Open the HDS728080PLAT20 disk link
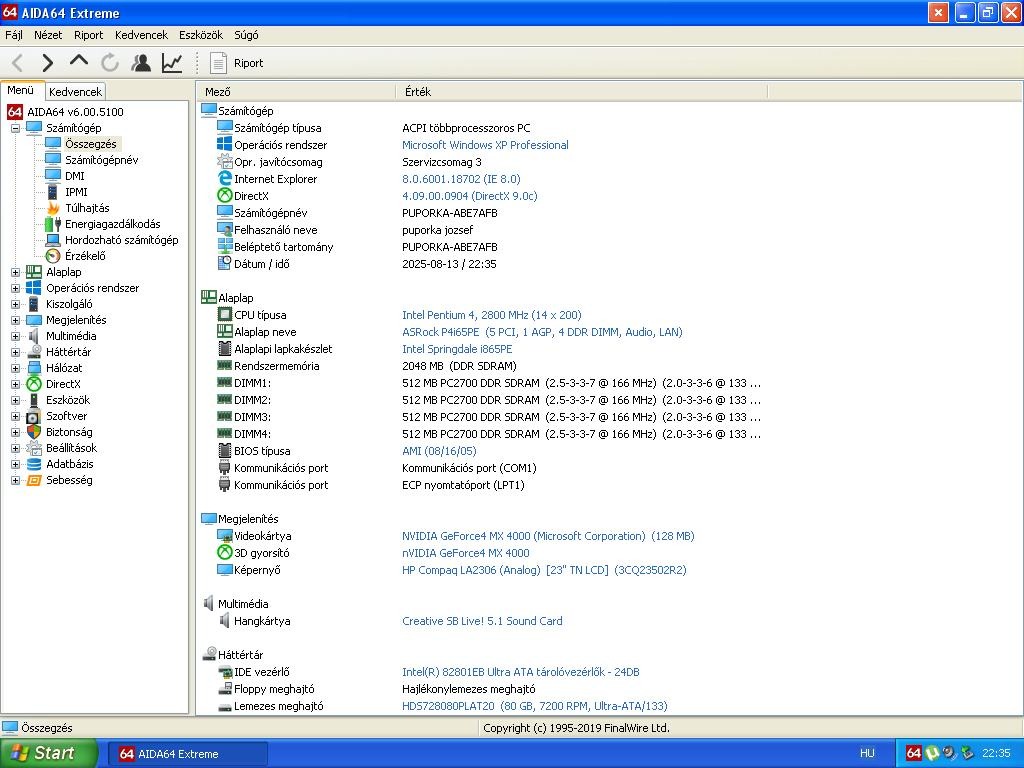This screenshot has height=768, width=1024. [x=535, y=706]
